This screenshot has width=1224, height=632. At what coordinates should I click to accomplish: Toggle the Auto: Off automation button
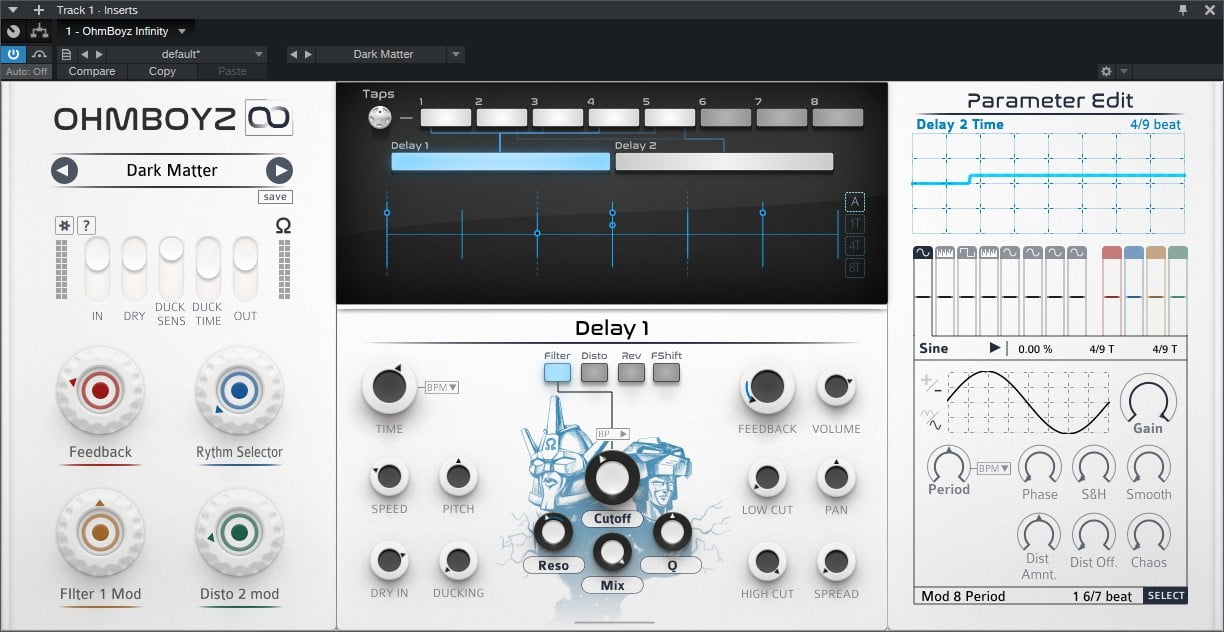[x=27, y=72]
